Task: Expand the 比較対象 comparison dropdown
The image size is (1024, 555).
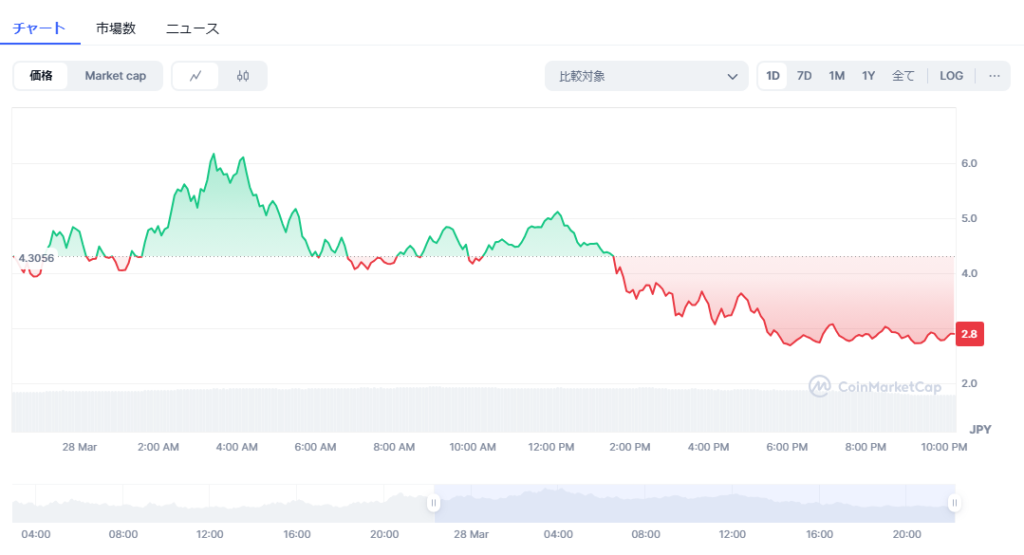Action: pyautogui.click(x=646, y=76)
